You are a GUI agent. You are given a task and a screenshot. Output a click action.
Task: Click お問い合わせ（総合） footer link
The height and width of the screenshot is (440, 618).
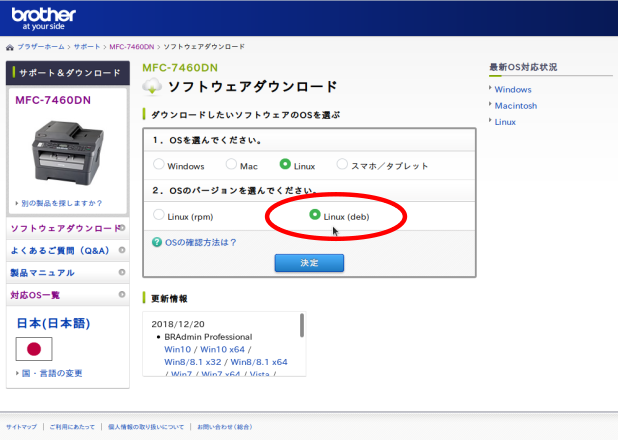225,427
